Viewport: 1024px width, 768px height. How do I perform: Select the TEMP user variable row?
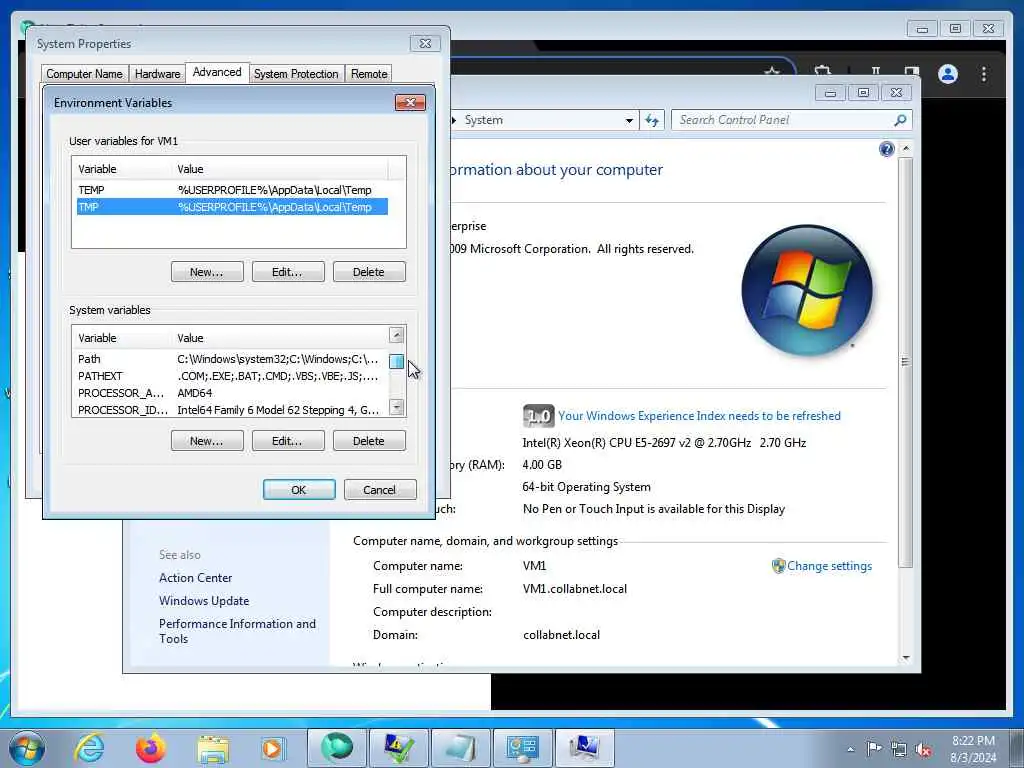point(232,190)
